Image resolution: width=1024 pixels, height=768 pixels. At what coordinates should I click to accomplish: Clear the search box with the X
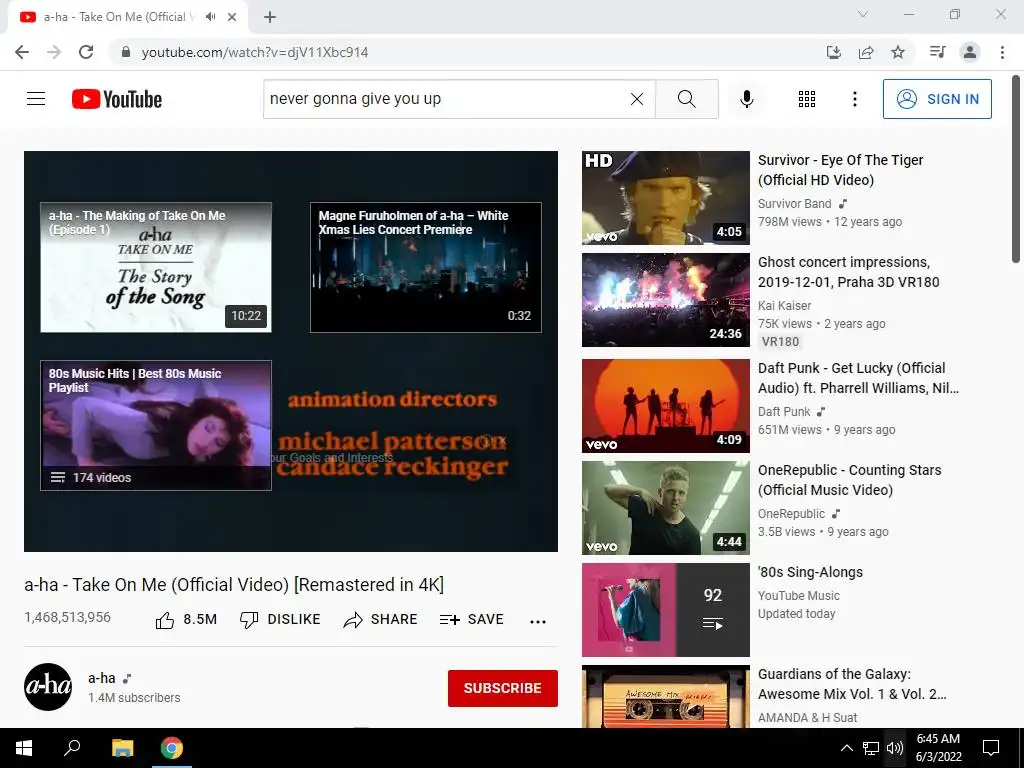coord(637,99)
